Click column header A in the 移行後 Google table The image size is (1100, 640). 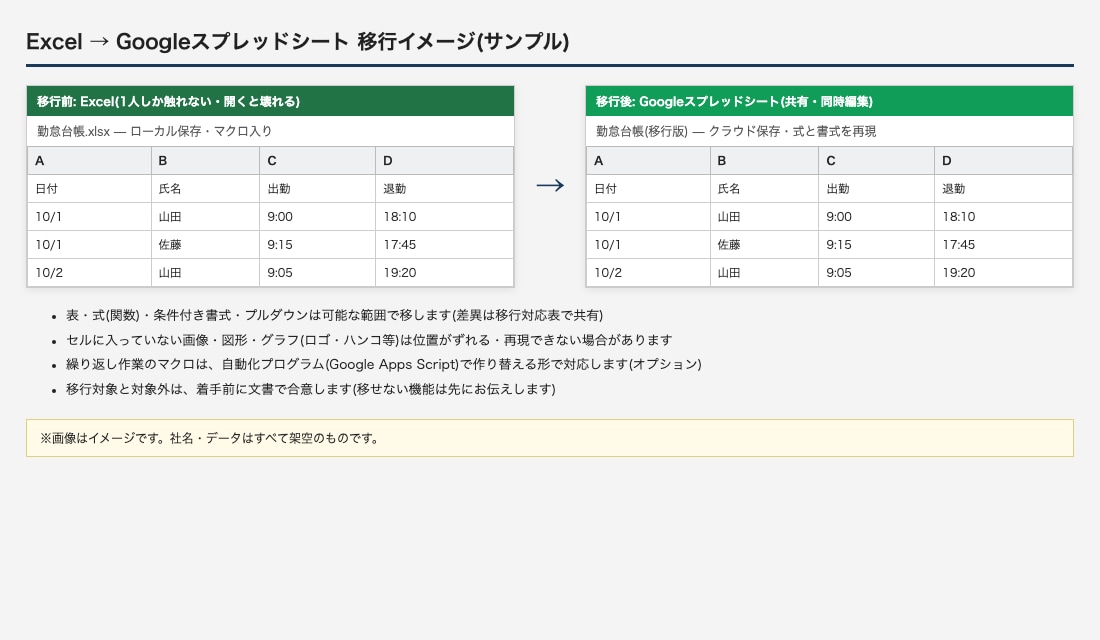[648, 161]
